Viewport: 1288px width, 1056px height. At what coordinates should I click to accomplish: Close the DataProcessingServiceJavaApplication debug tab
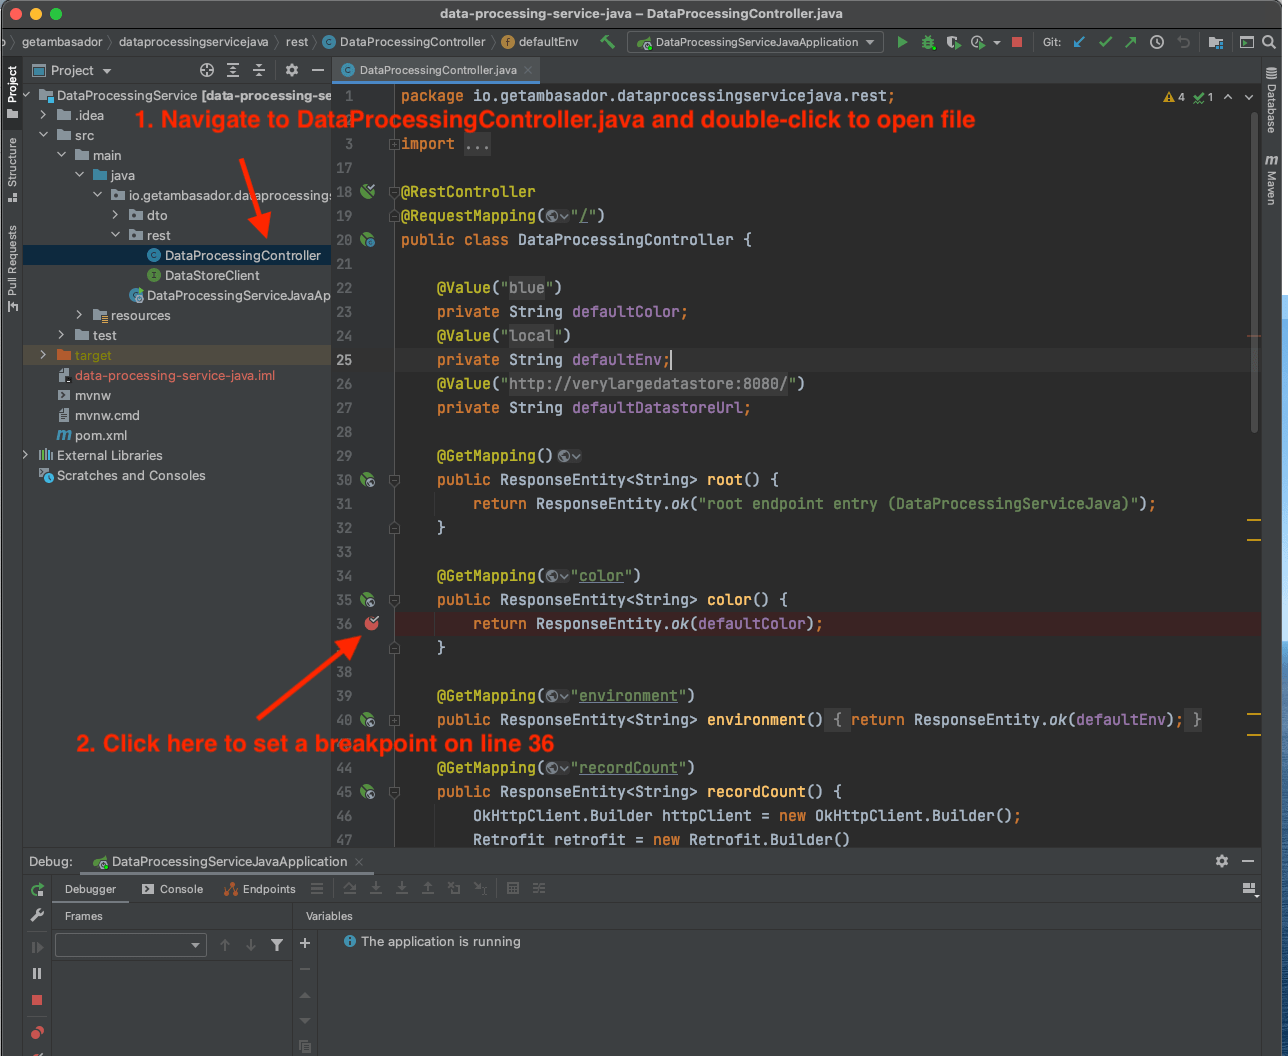click(359, 861)
